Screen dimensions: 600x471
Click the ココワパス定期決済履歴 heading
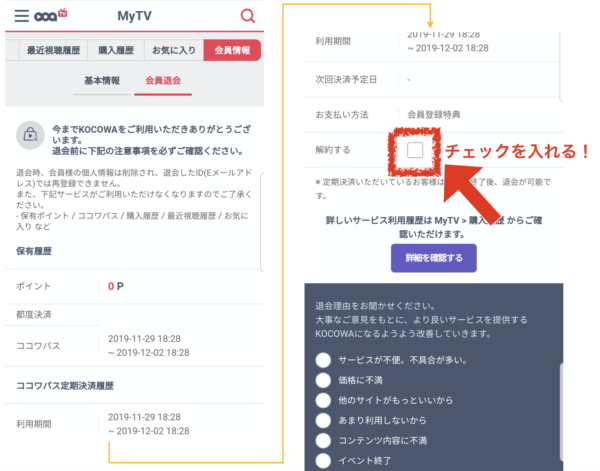click(65, 386)
